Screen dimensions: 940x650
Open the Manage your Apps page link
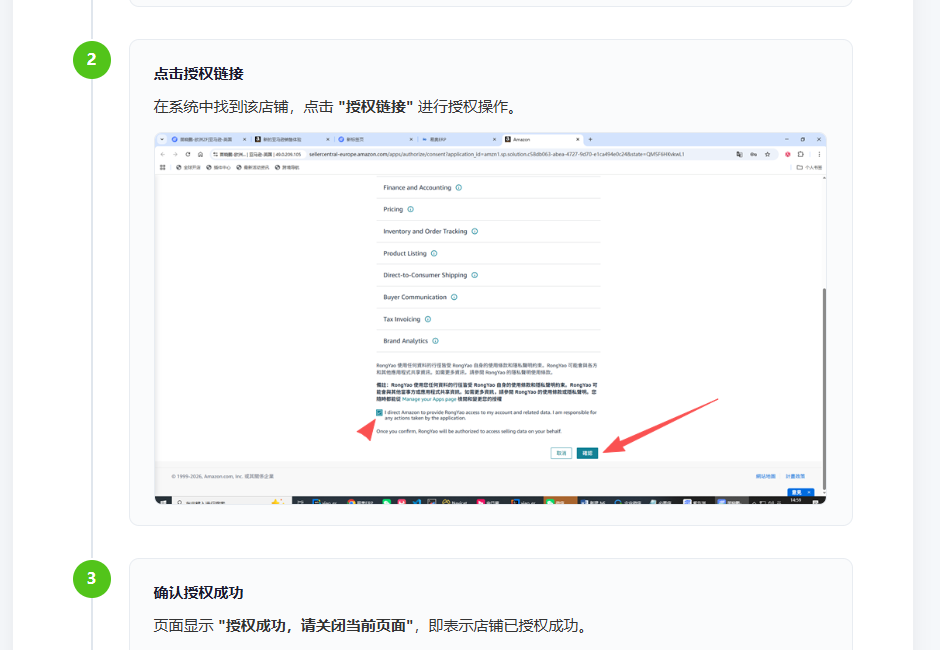[x=429, y=399]
